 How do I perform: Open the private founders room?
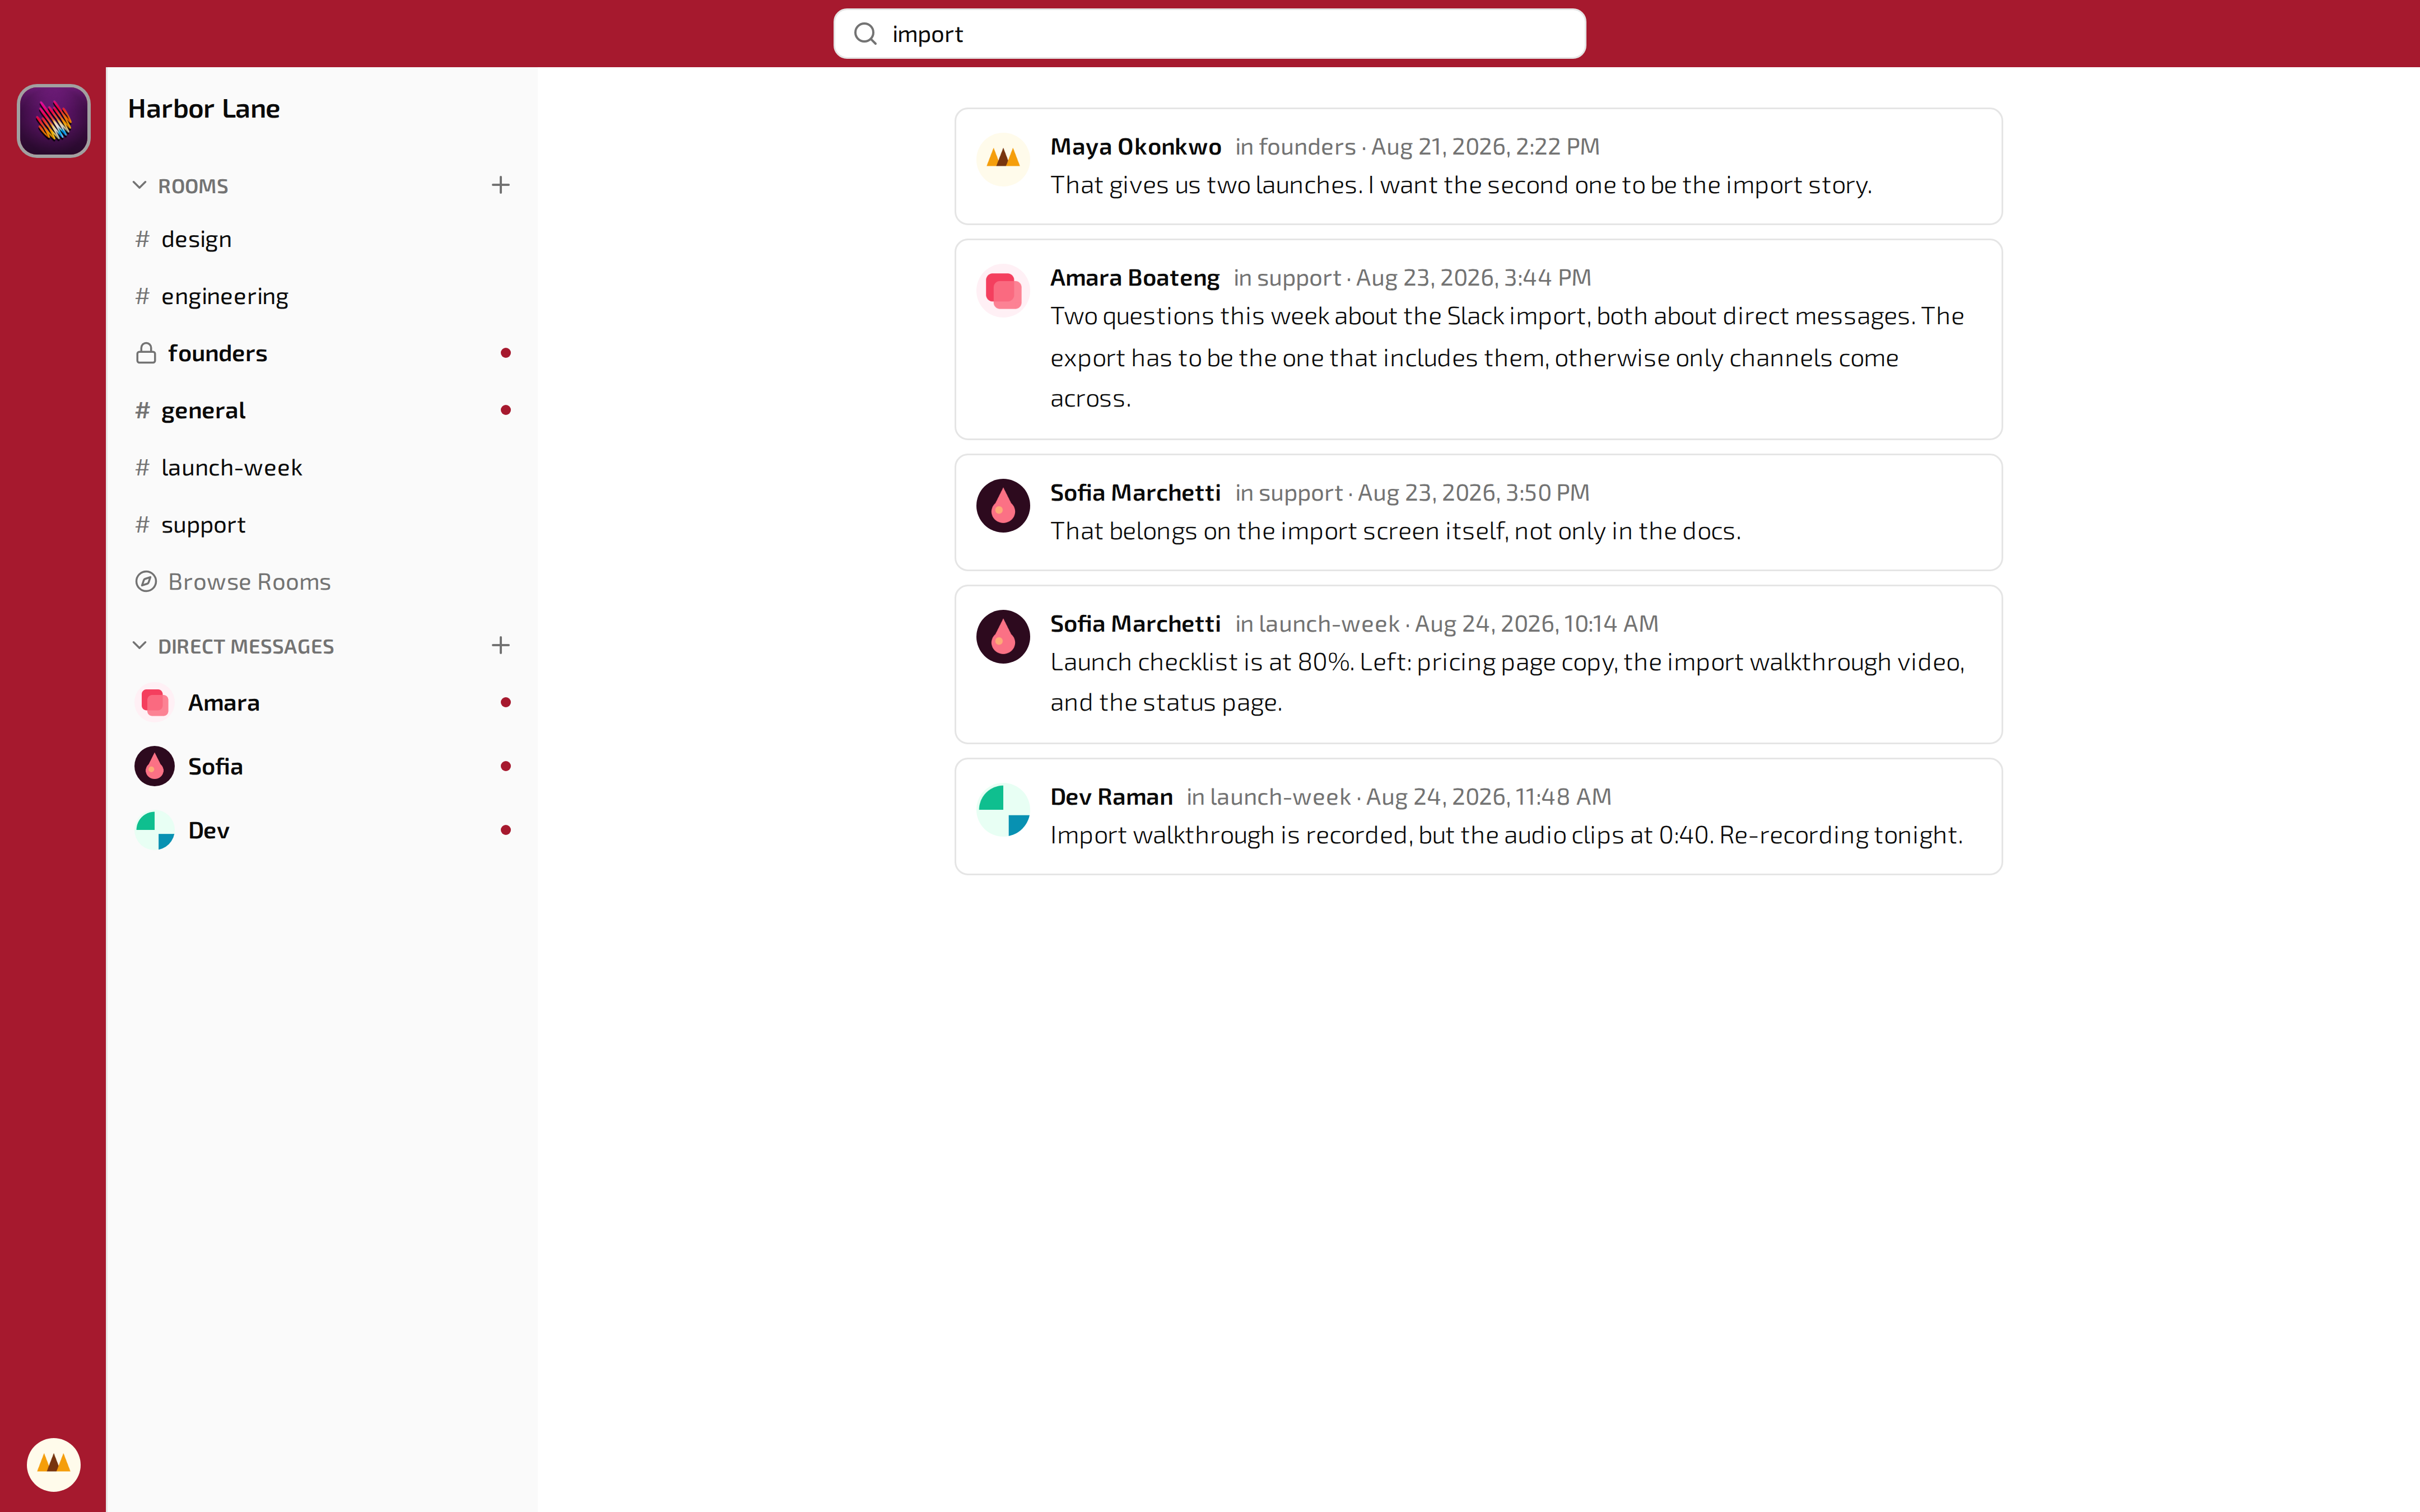click(322, 353)
